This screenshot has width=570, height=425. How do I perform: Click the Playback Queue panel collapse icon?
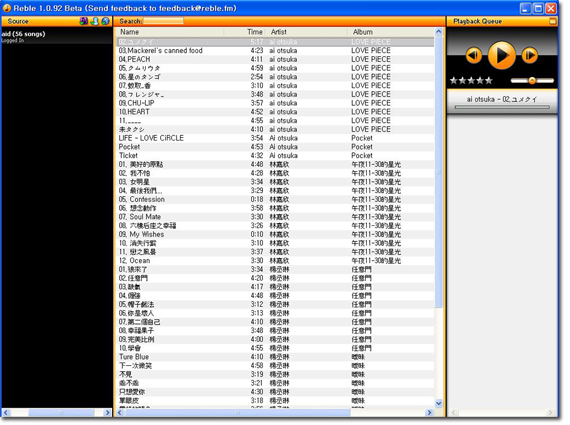553,21
